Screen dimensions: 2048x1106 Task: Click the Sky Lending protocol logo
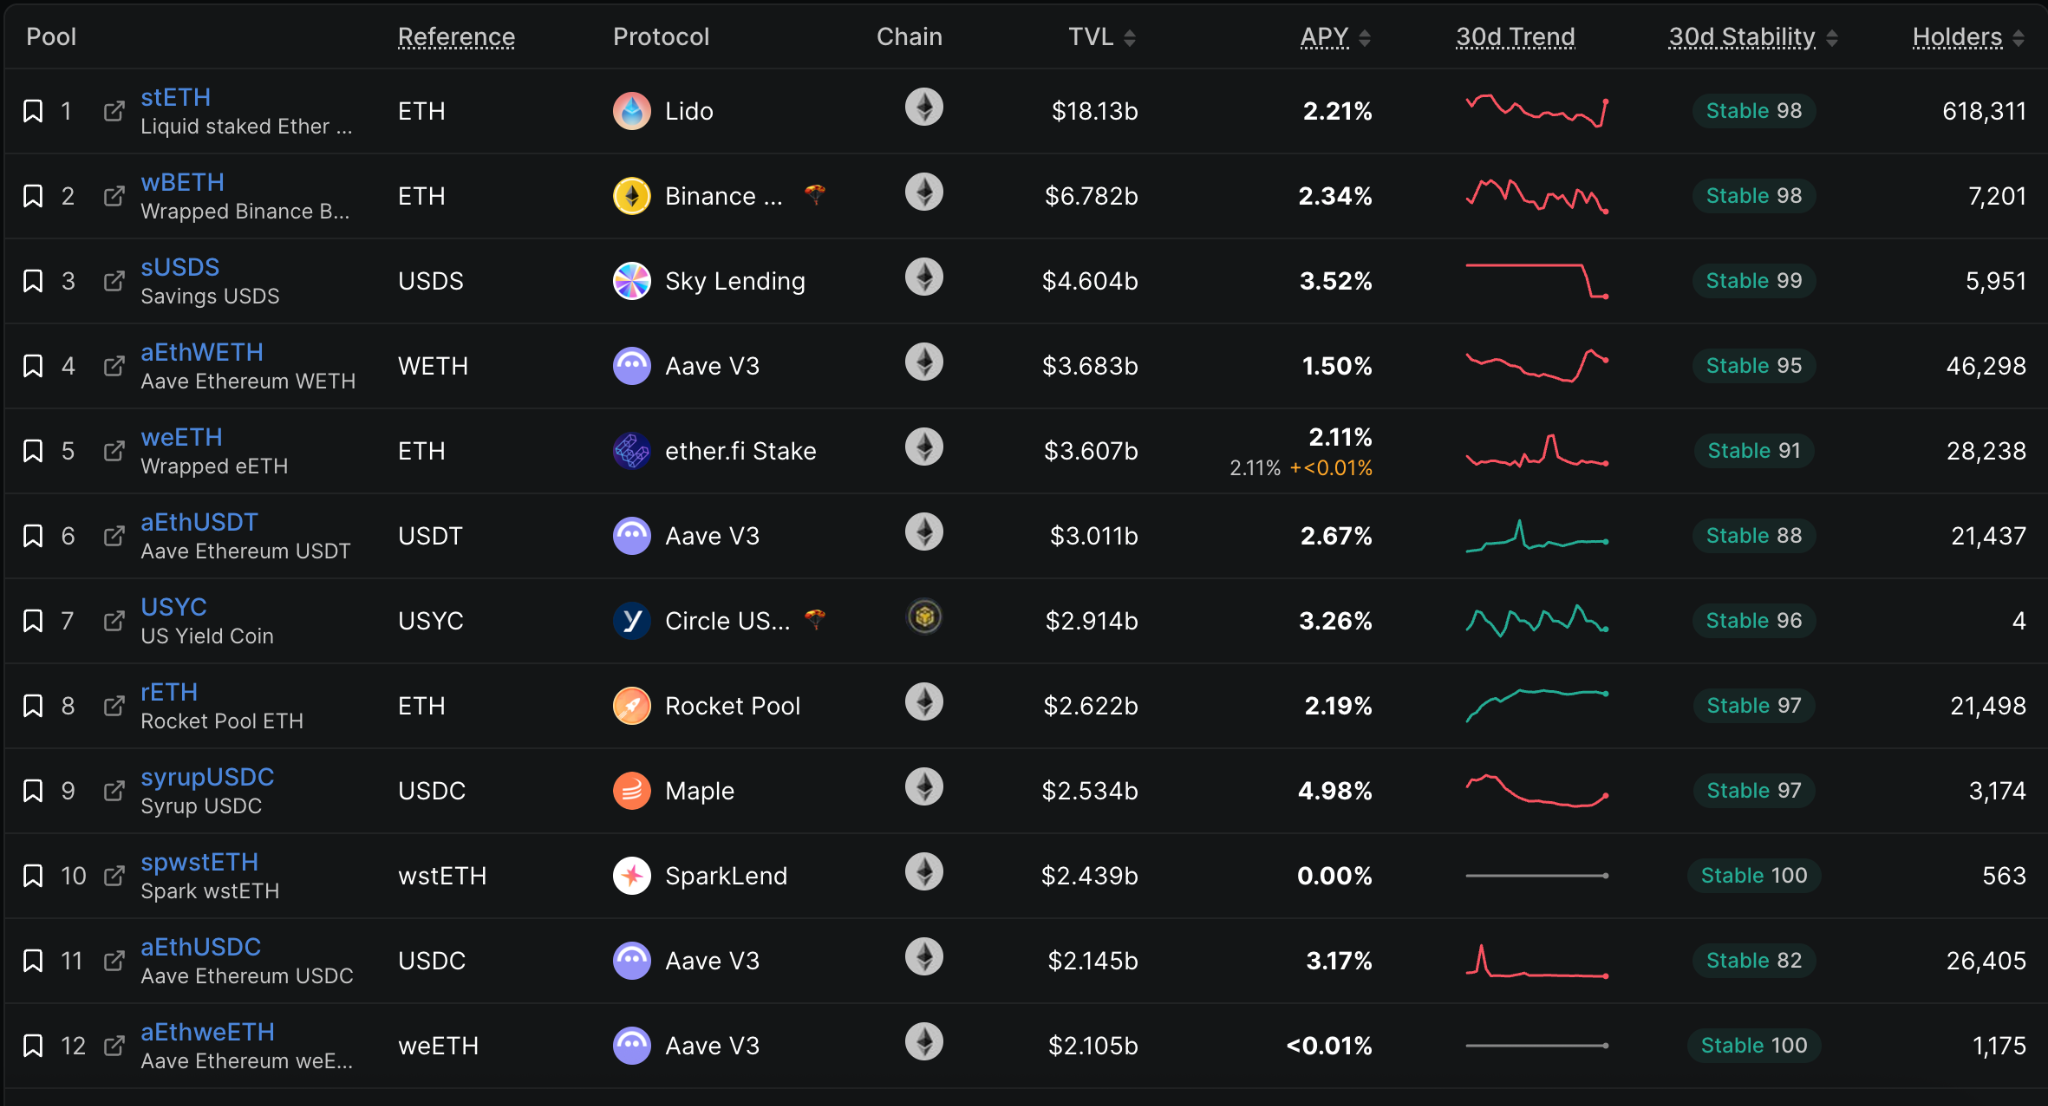coord(632,281)
